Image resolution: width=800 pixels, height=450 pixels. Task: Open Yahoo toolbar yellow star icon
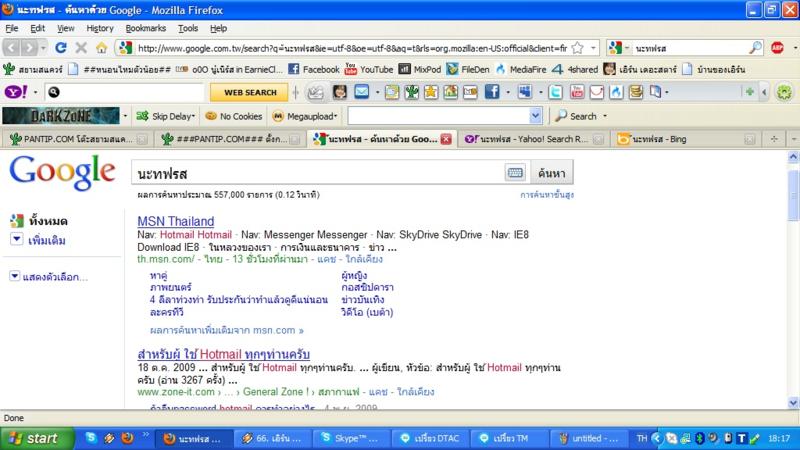431,92
